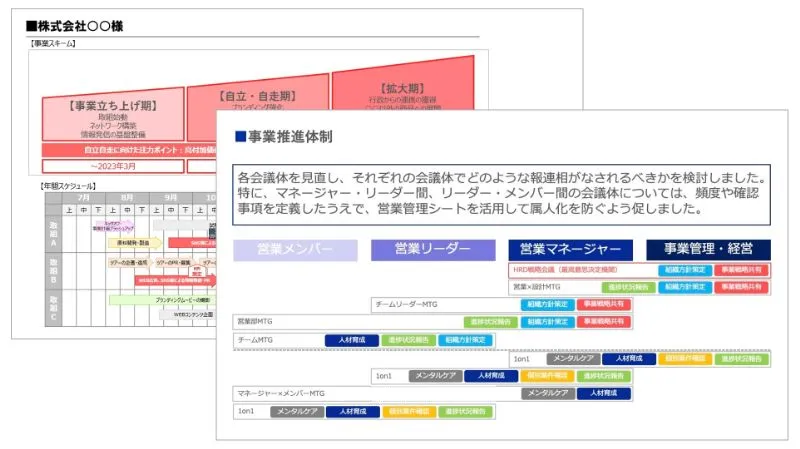Viewport: 800px width, 449px height.
Task: Click the WEBコンテンツ企画 schedule bar
Action: click(188, 315)
